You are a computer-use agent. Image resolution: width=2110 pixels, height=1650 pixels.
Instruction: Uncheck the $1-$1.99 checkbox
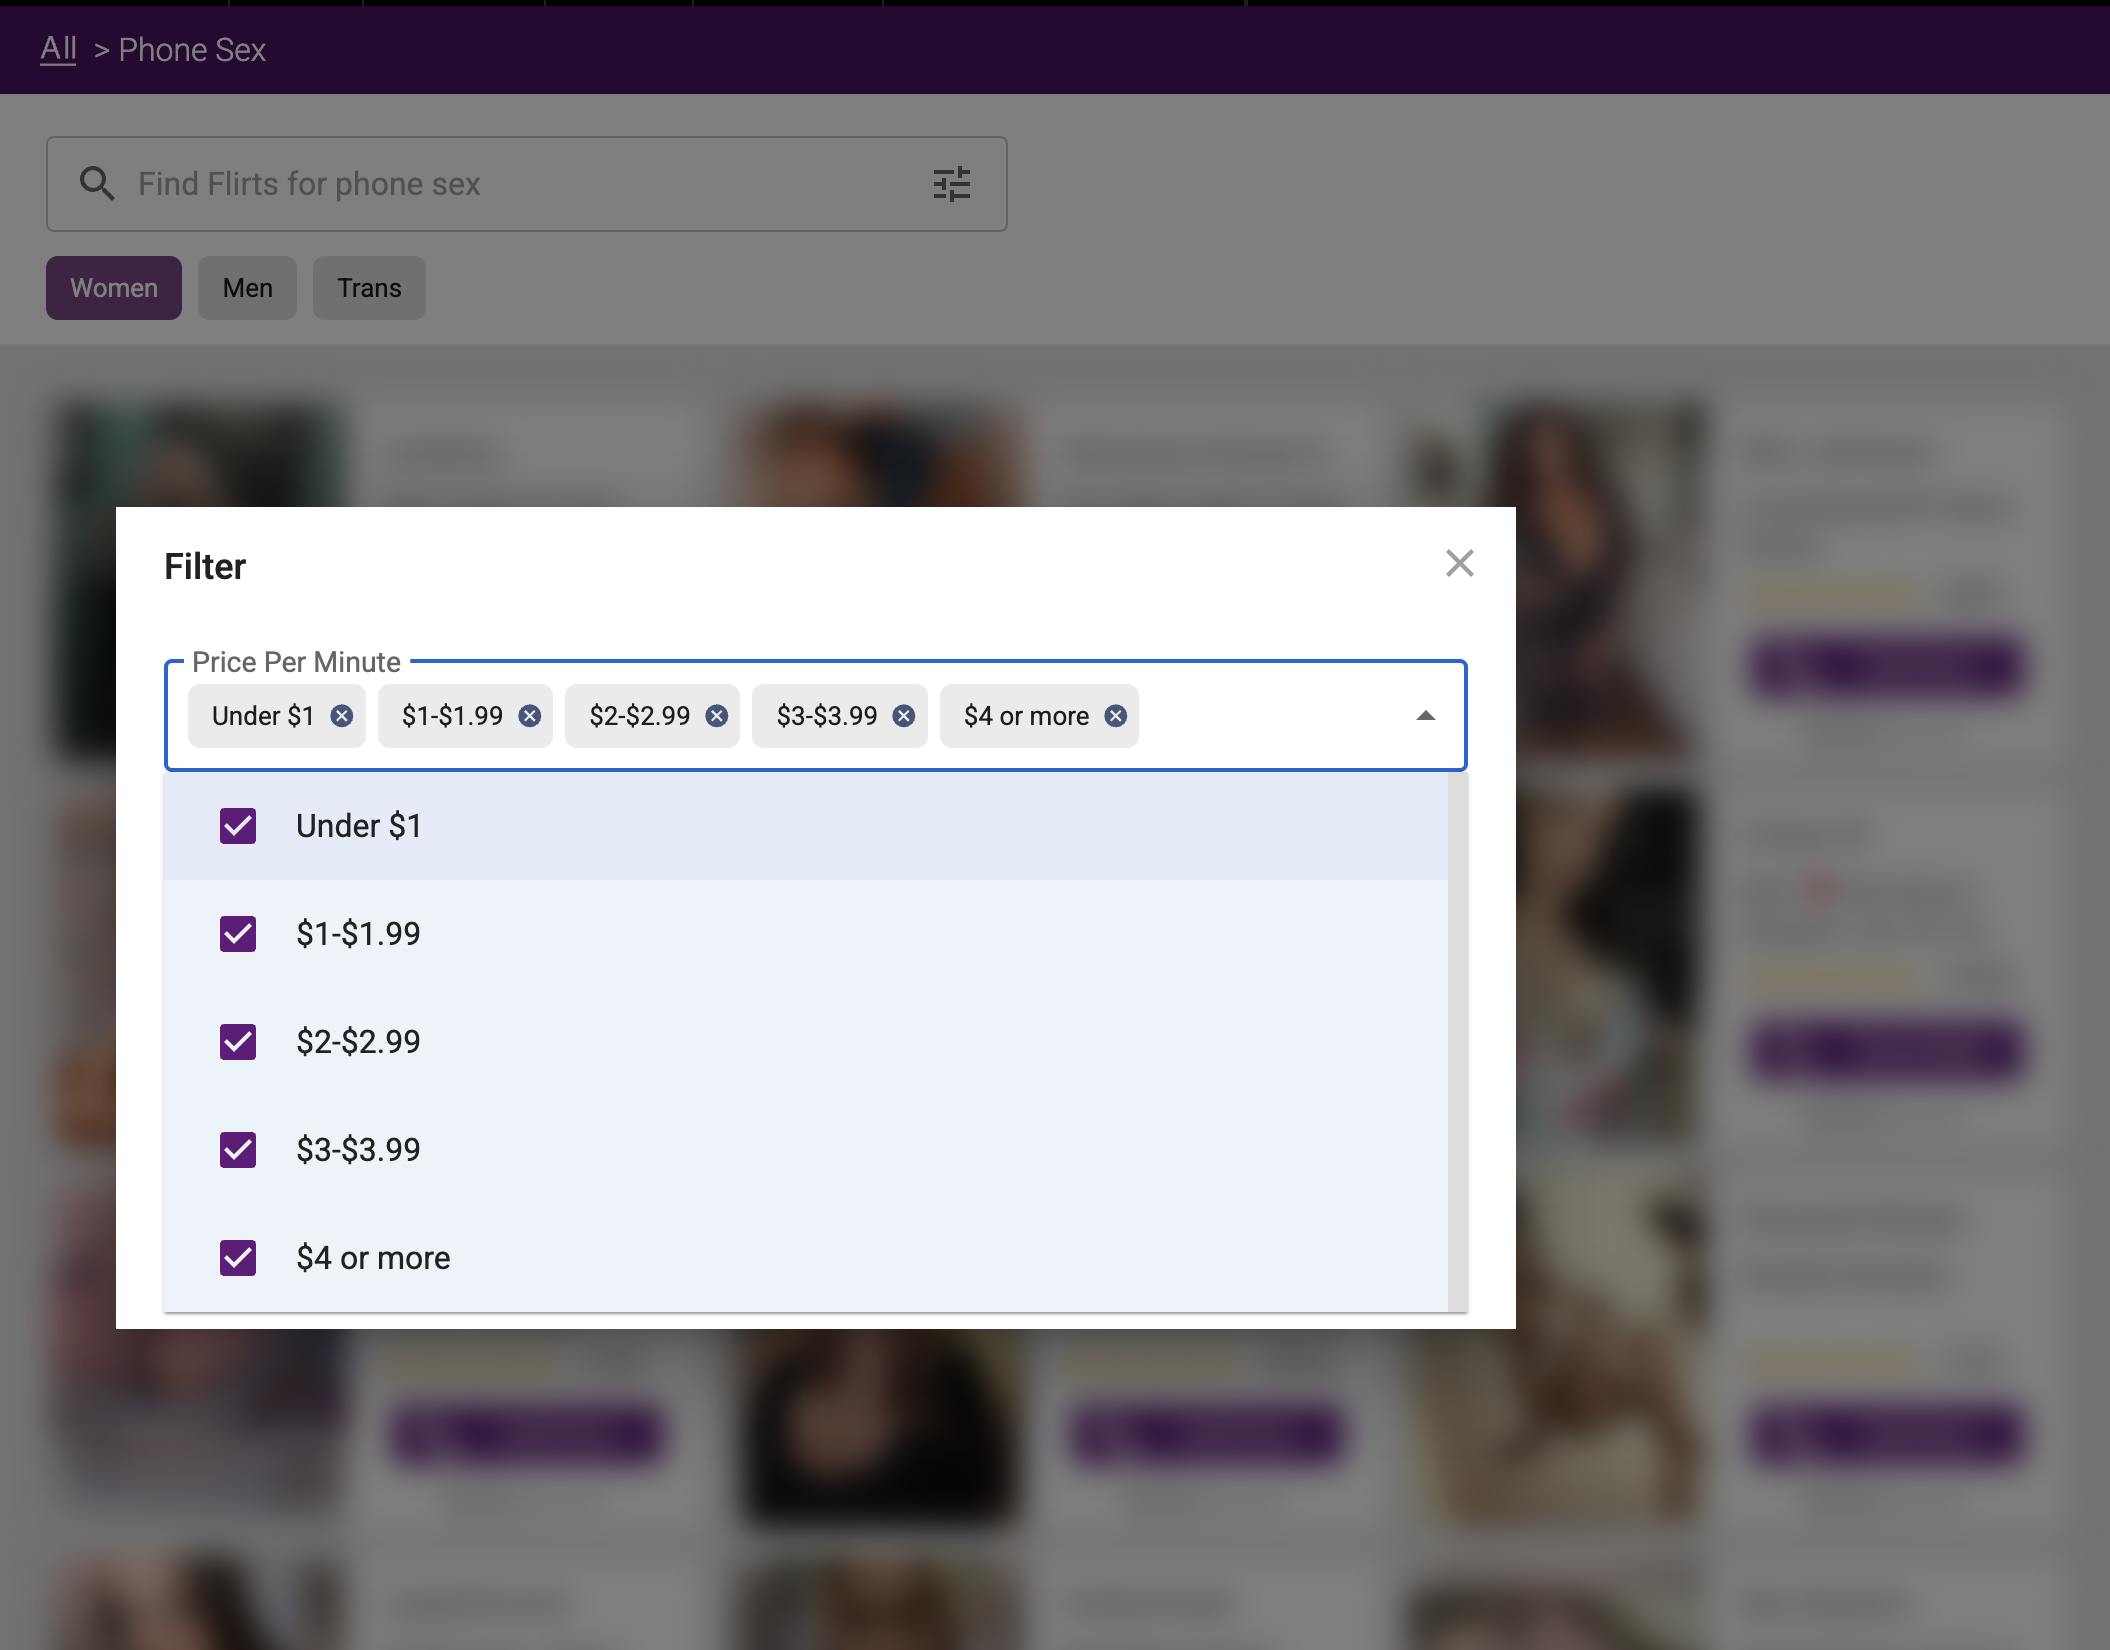[x=238, y=934]
